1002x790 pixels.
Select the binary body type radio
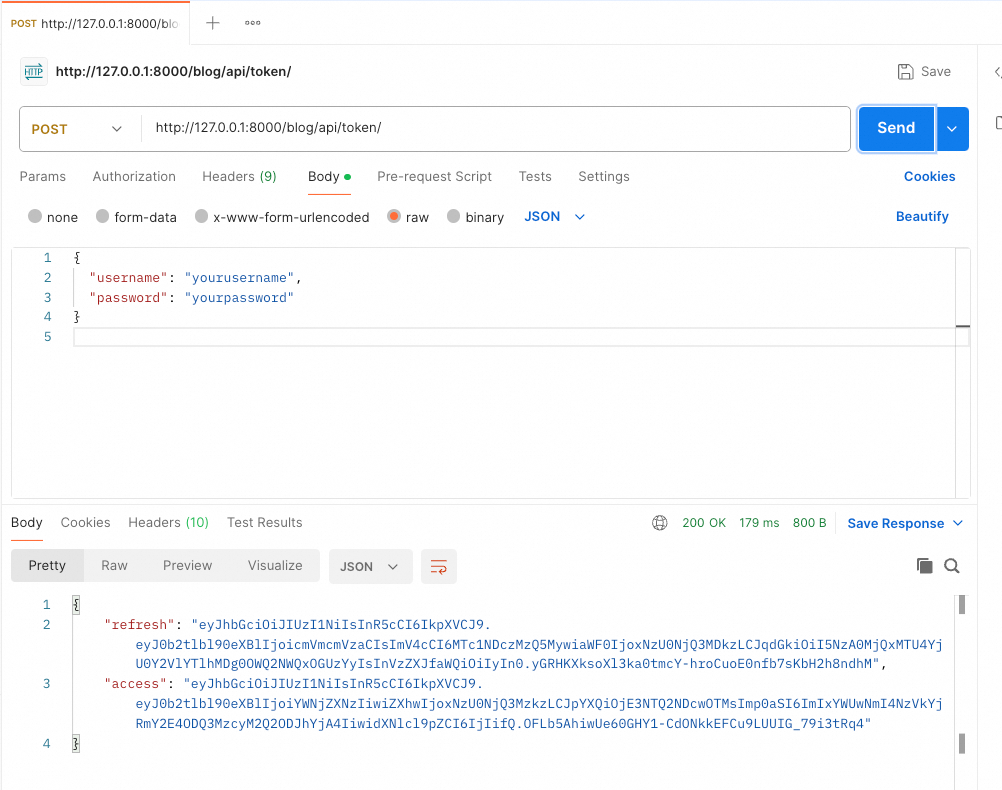tap(453, 217)
